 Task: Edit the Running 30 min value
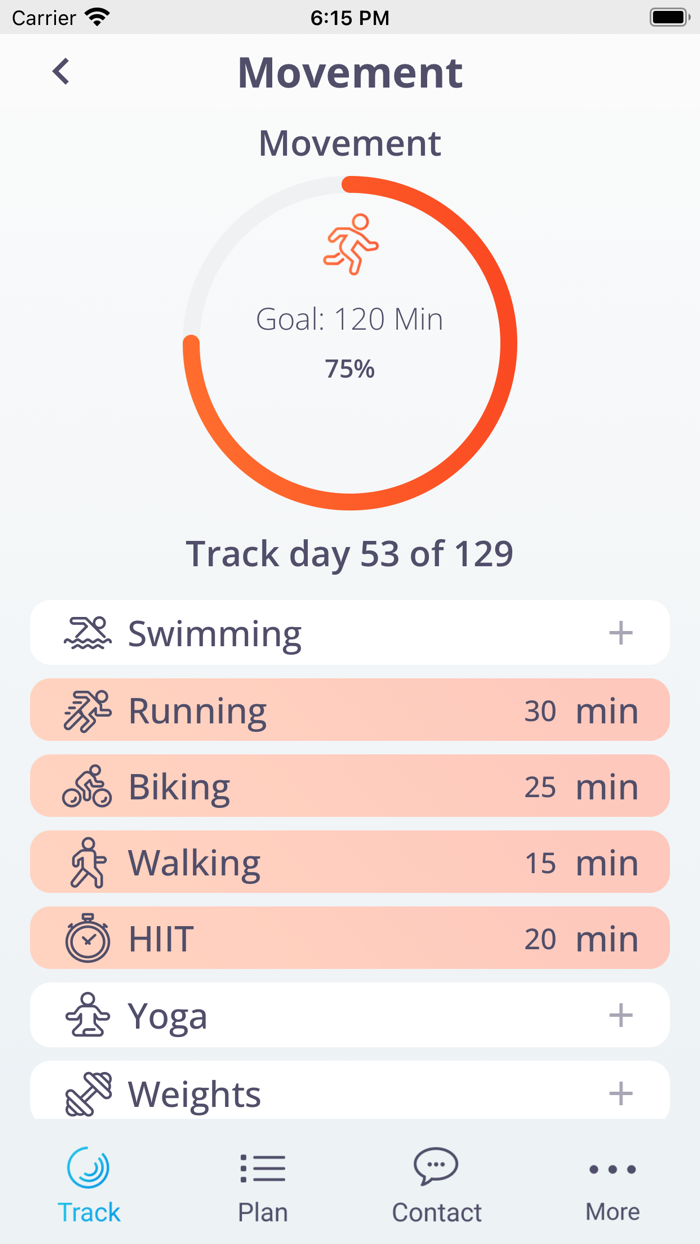(540, 711)
